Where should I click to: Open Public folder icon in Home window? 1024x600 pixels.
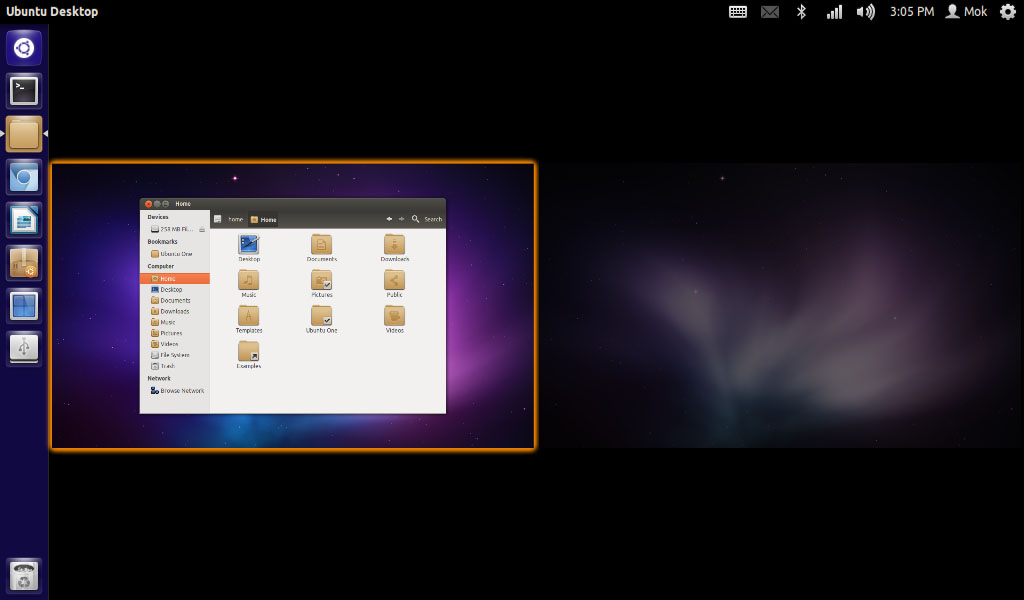(x=394, y=283)
